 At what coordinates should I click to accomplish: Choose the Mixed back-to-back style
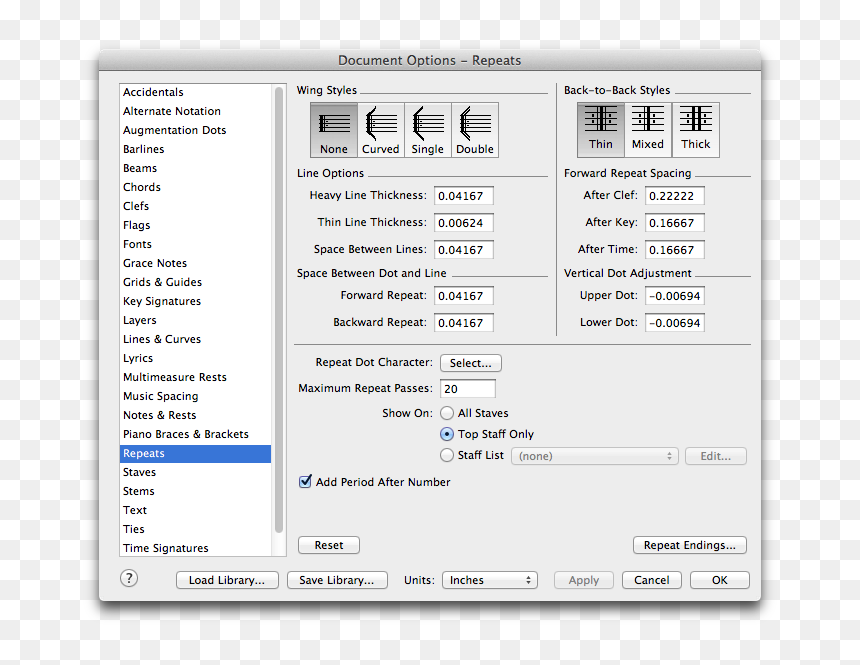point(648,130)
